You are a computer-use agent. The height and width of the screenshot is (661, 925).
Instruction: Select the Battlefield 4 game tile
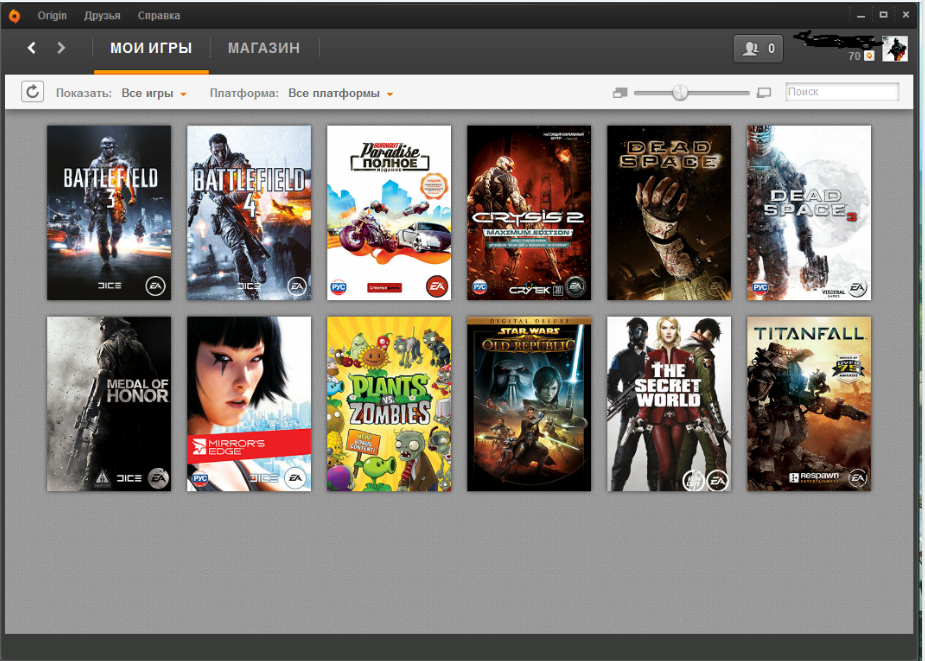tap(249, 212)
